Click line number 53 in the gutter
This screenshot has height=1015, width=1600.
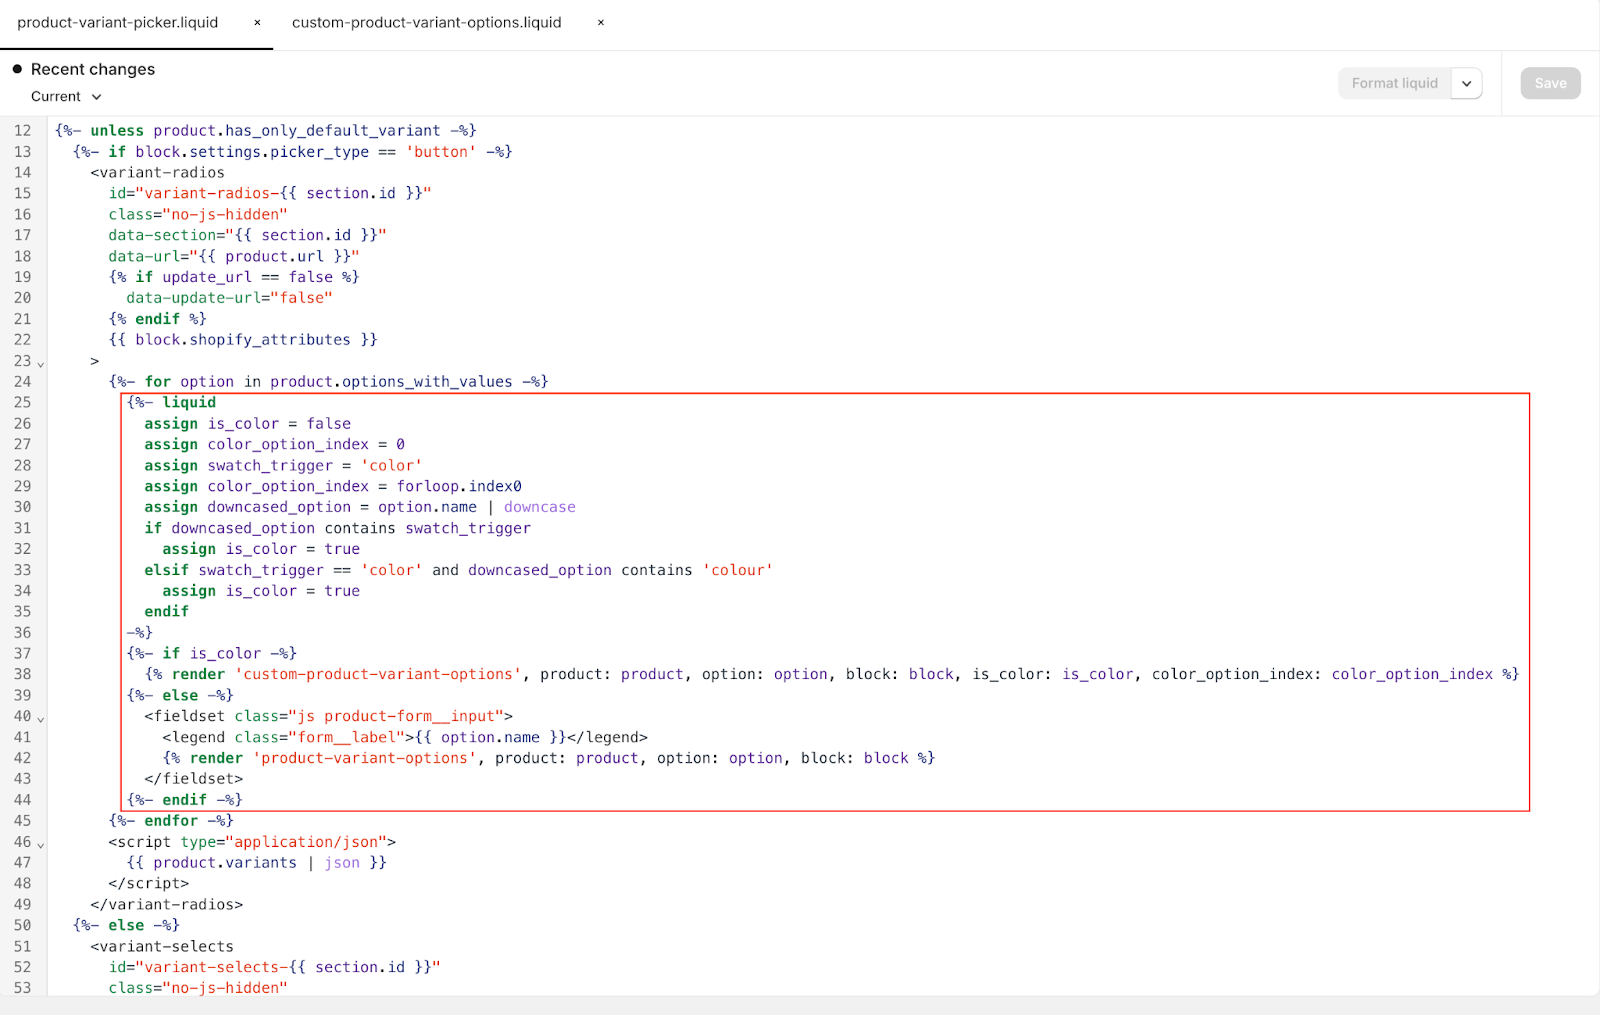pyautogui.click(x=22, y=987)
